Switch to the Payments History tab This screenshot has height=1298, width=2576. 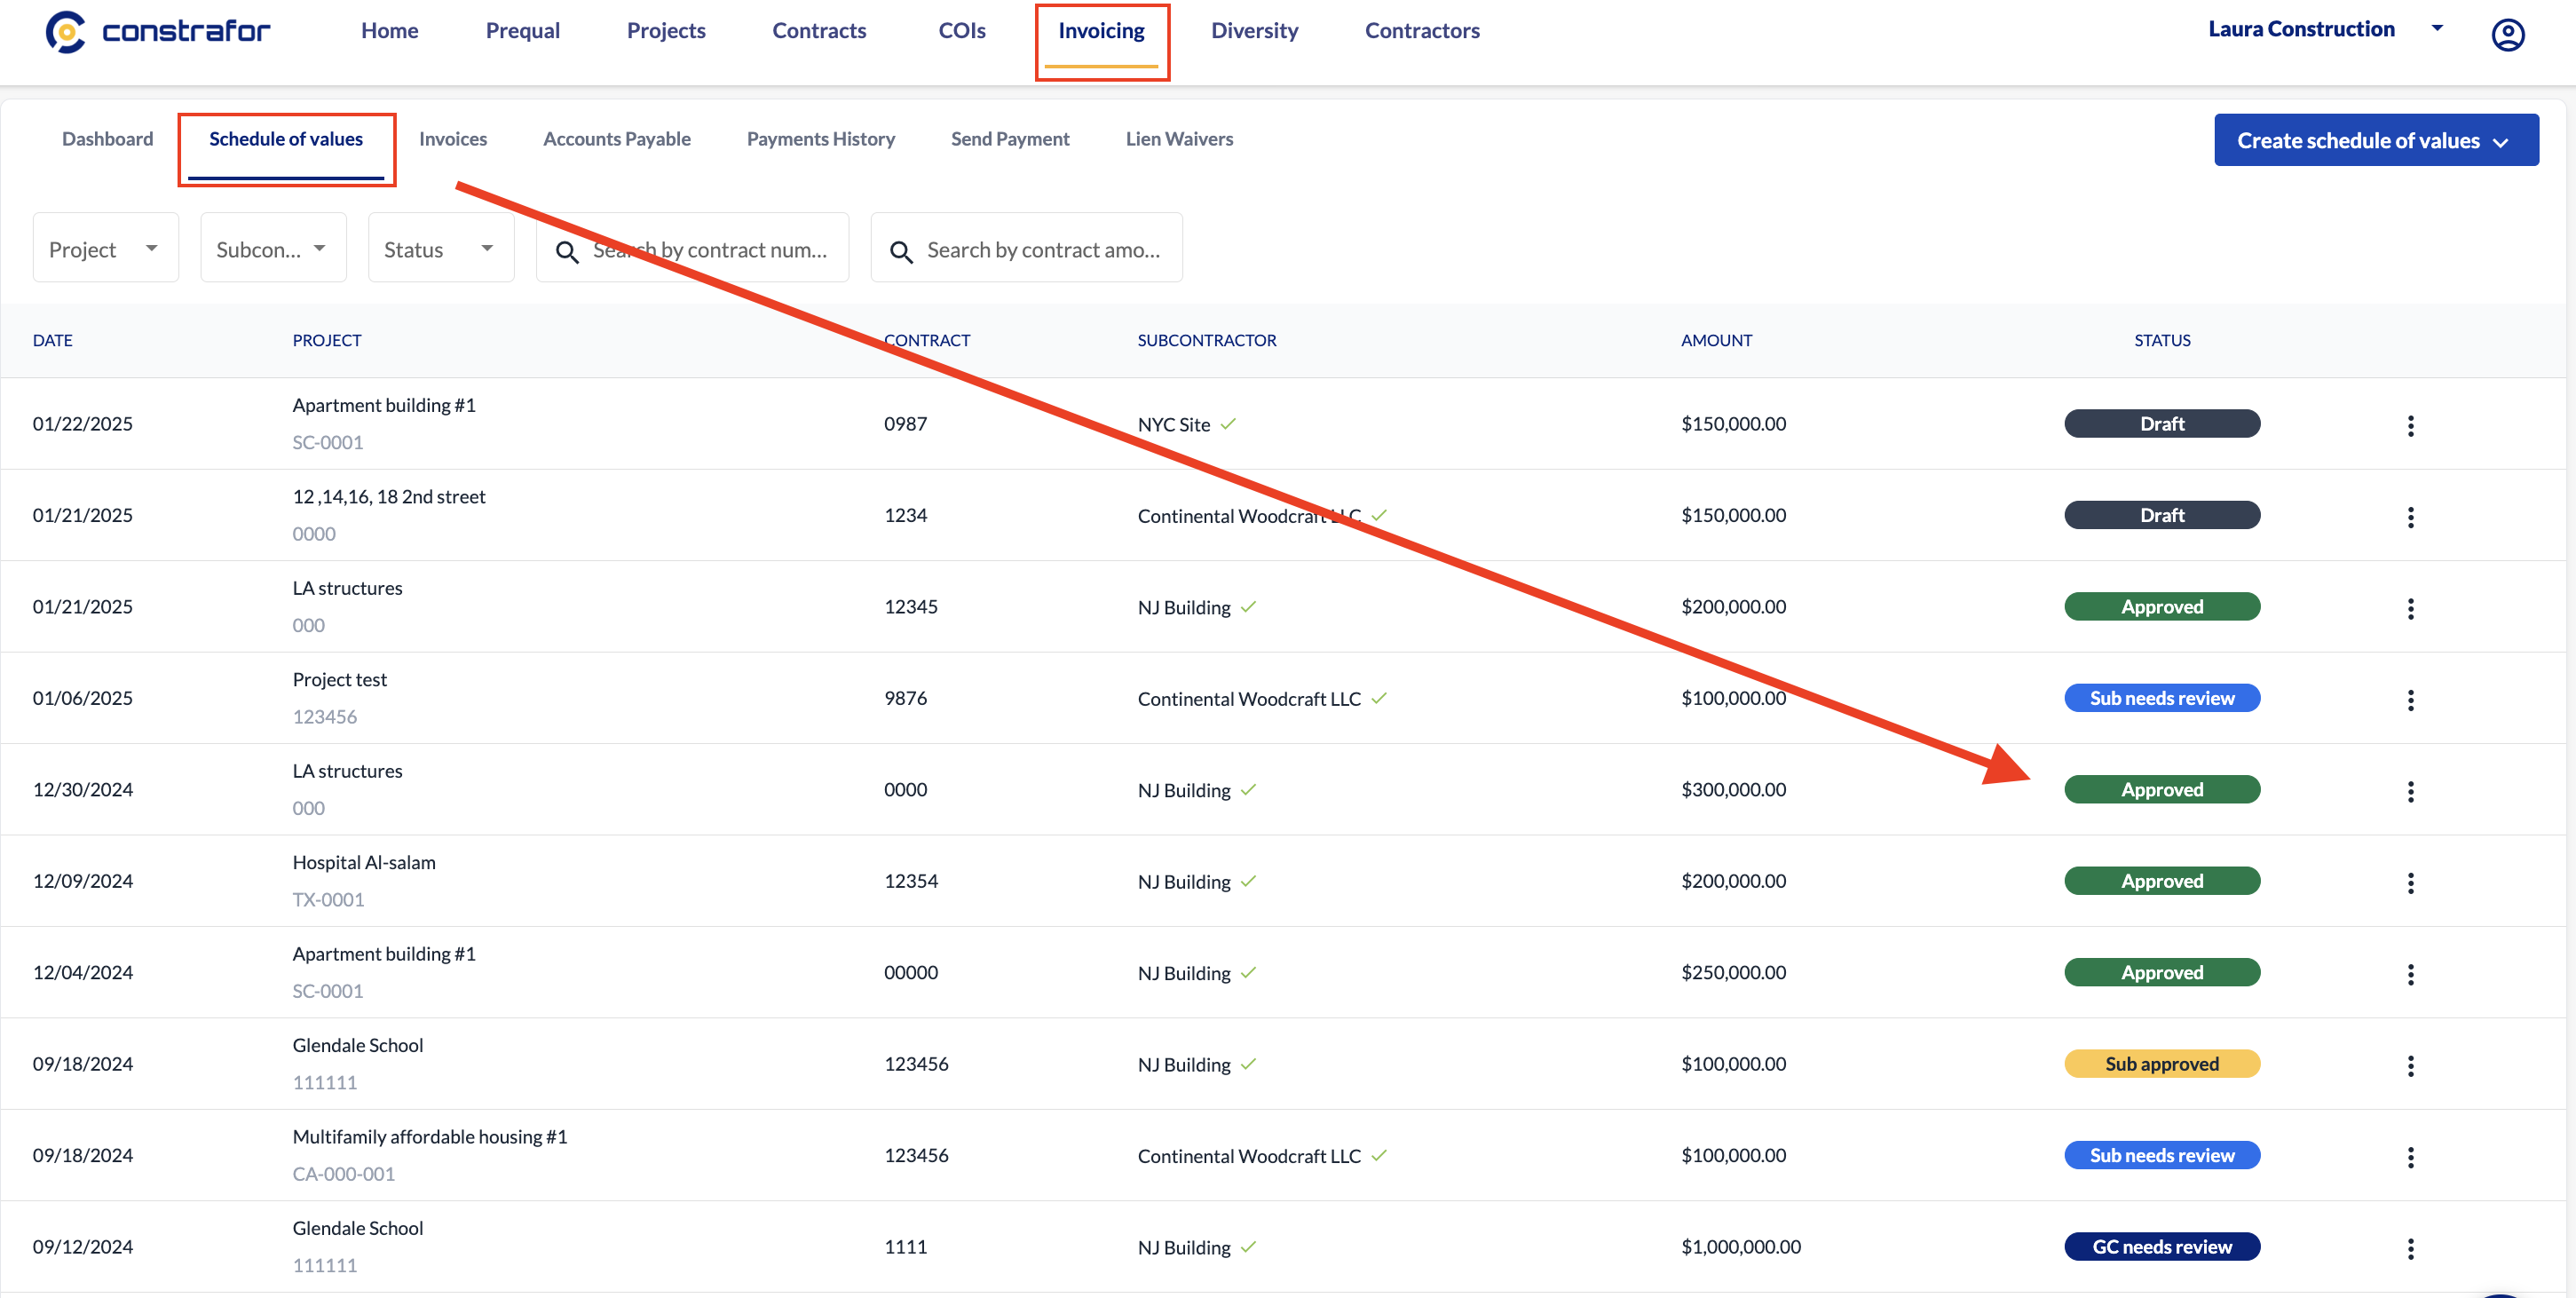pyautogui.click(x=821, y=139)
